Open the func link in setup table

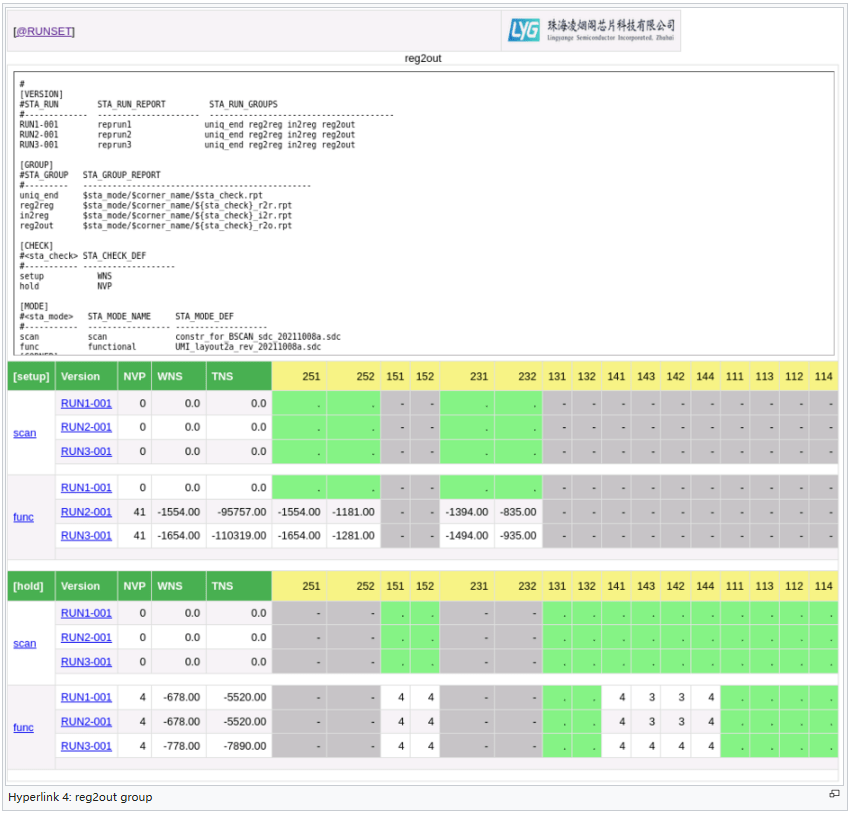click(x=23, y=517)
